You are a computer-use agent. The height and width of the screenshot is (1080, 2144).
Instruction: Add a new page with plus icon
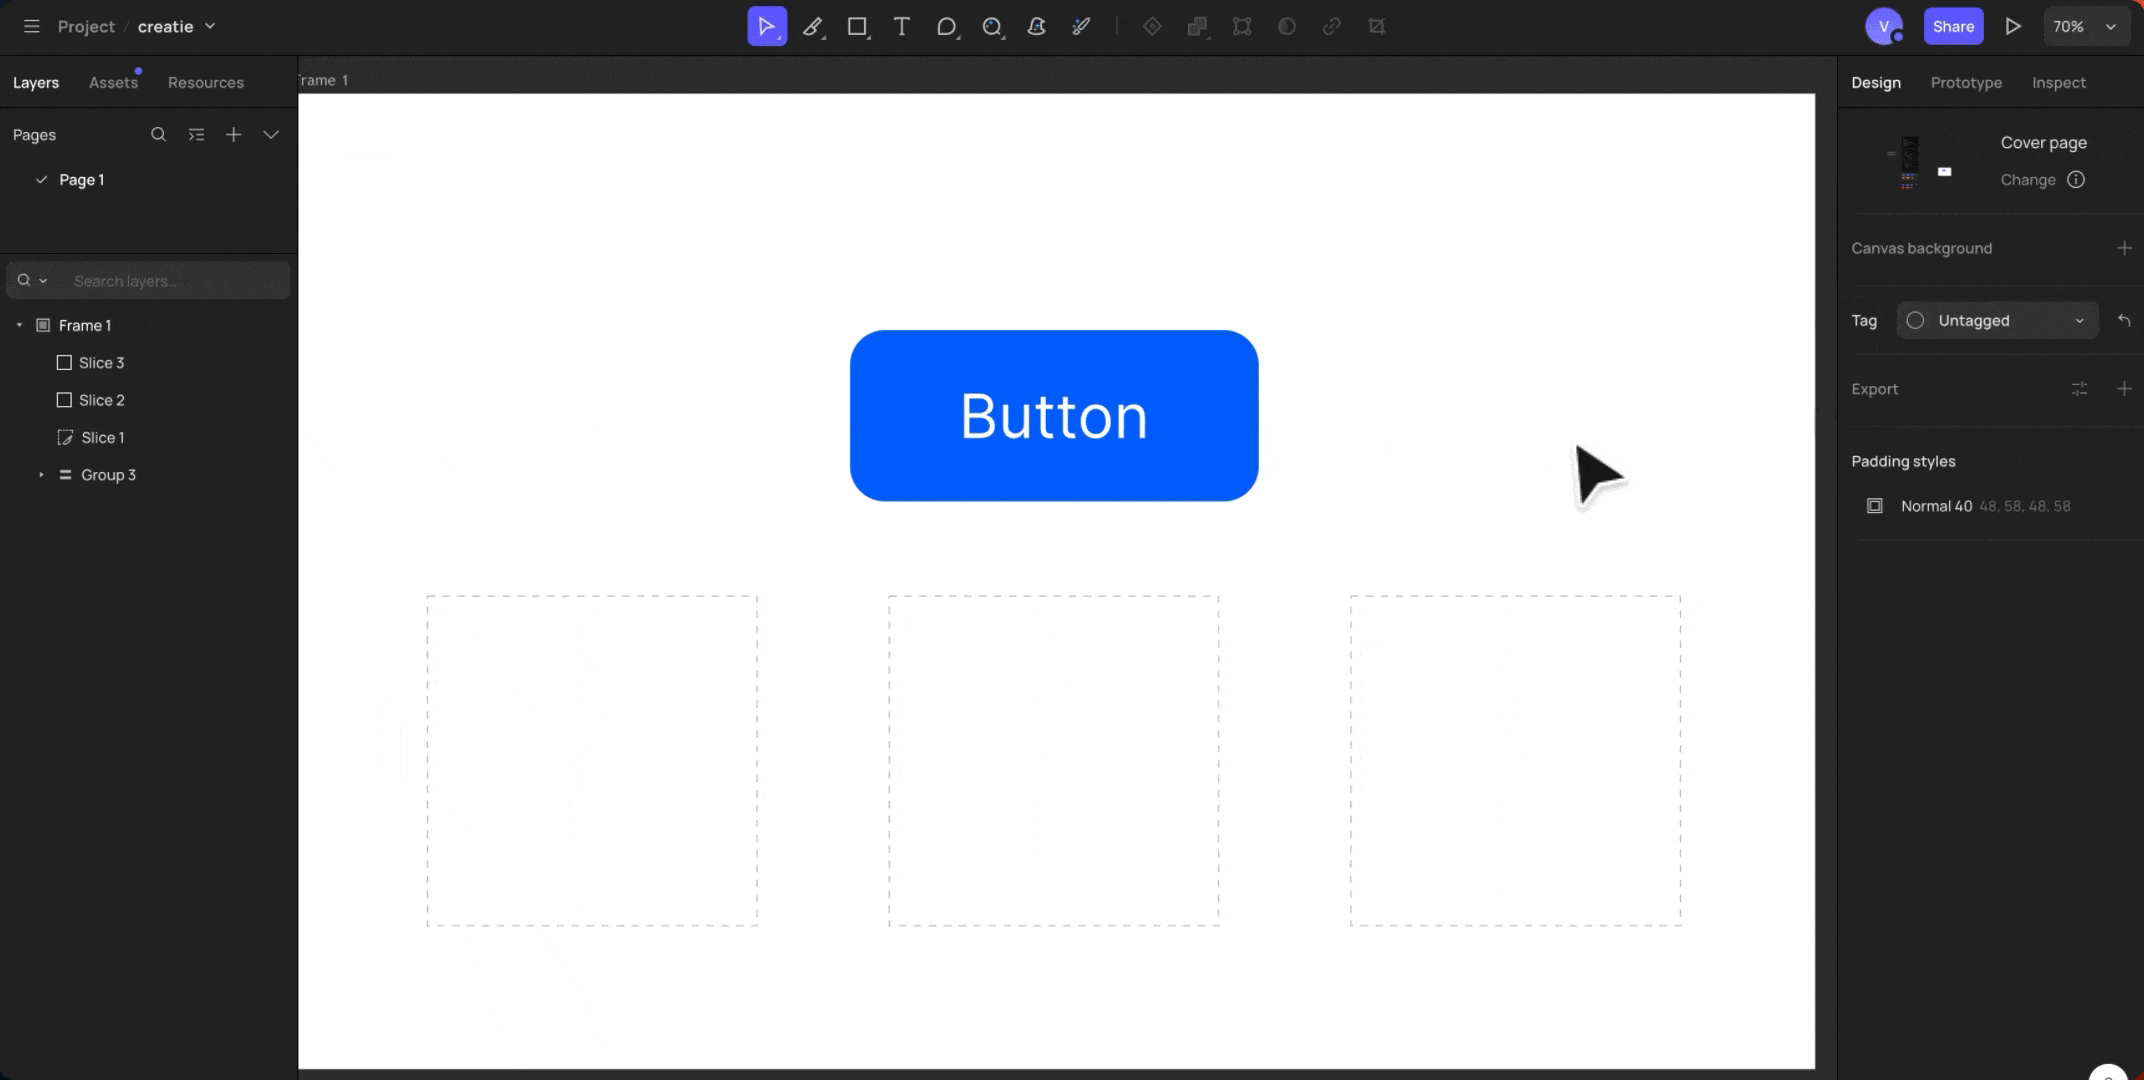point(233,135)
